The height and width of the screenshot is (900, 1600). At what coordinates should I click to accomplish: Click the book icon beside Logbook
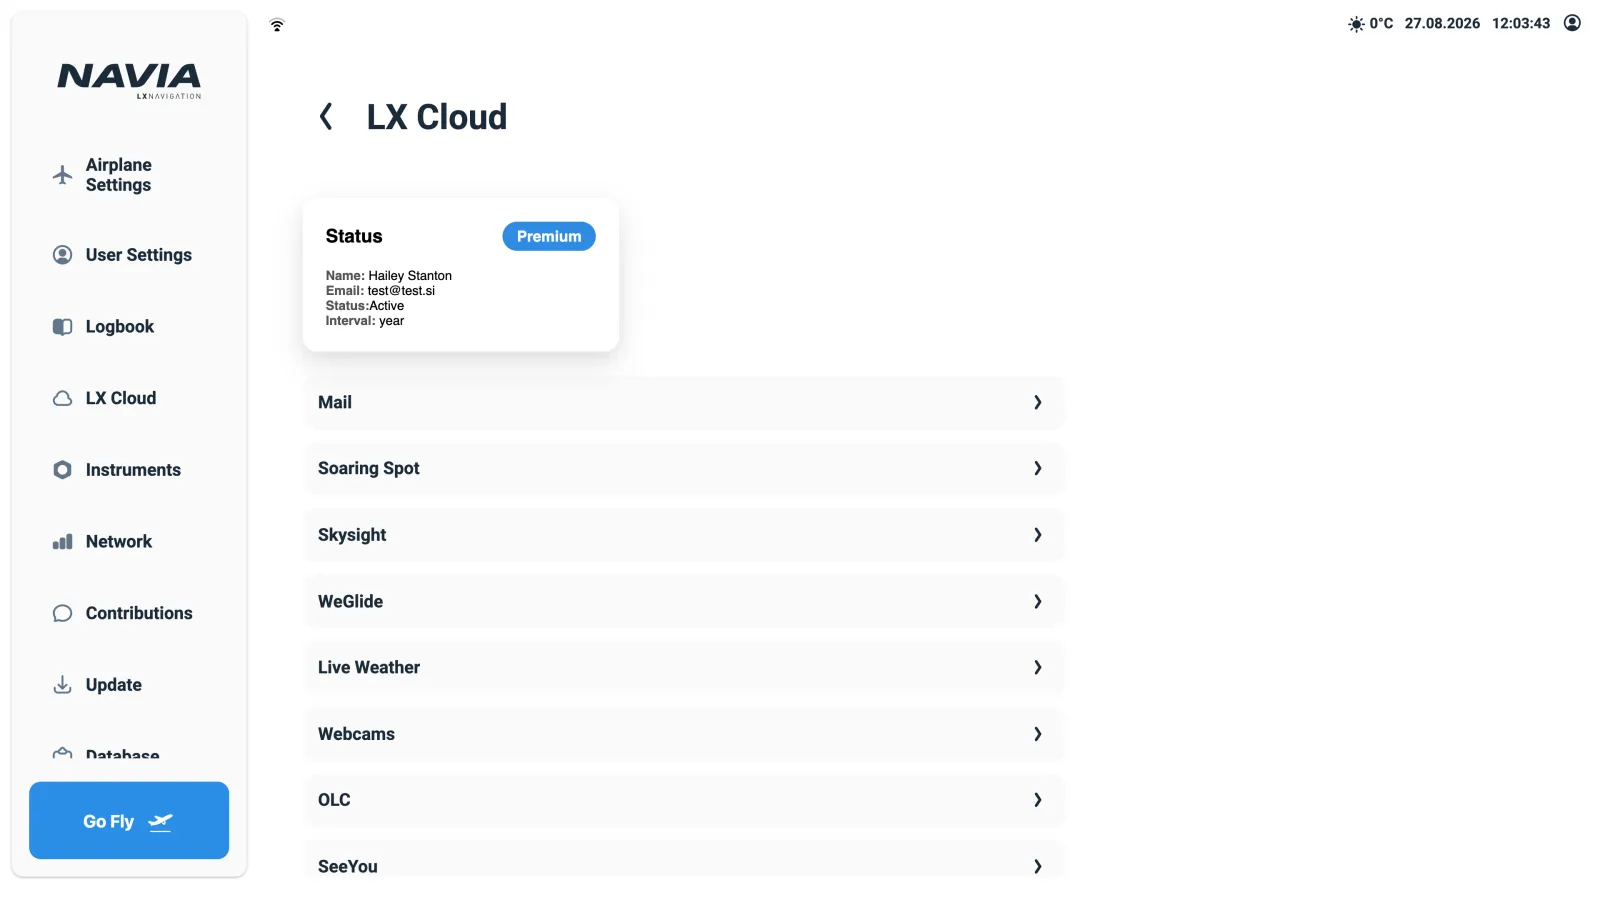[62, 327]
